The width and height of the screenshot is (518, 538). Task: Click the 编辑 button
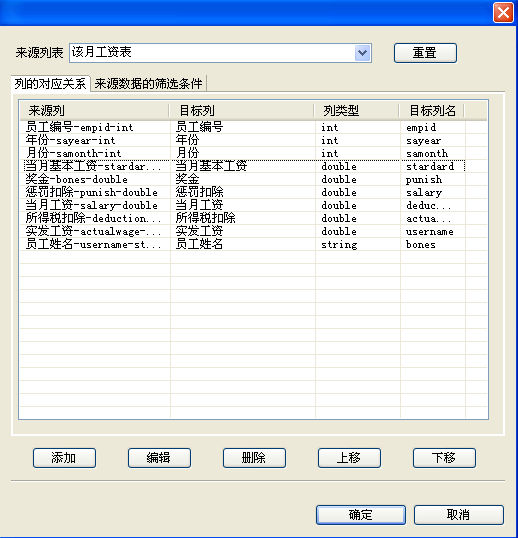[x=159, y=458]
